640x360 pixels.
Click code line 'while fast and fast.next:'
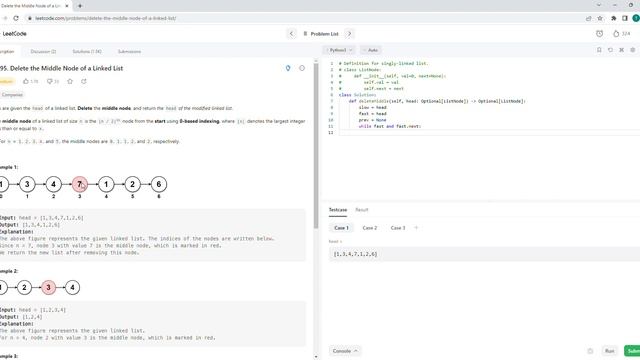pyautogui.click(x=389, y=126)
